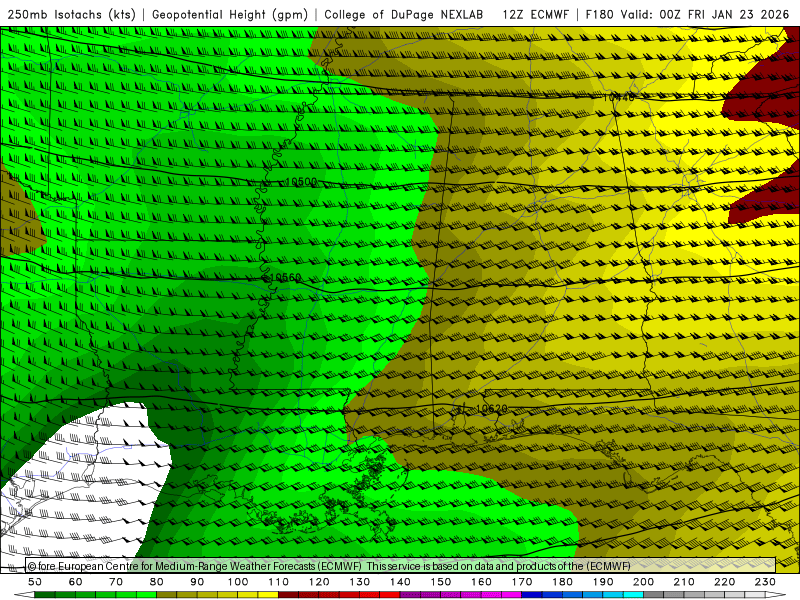Click the legend value 210

(684, 582)
